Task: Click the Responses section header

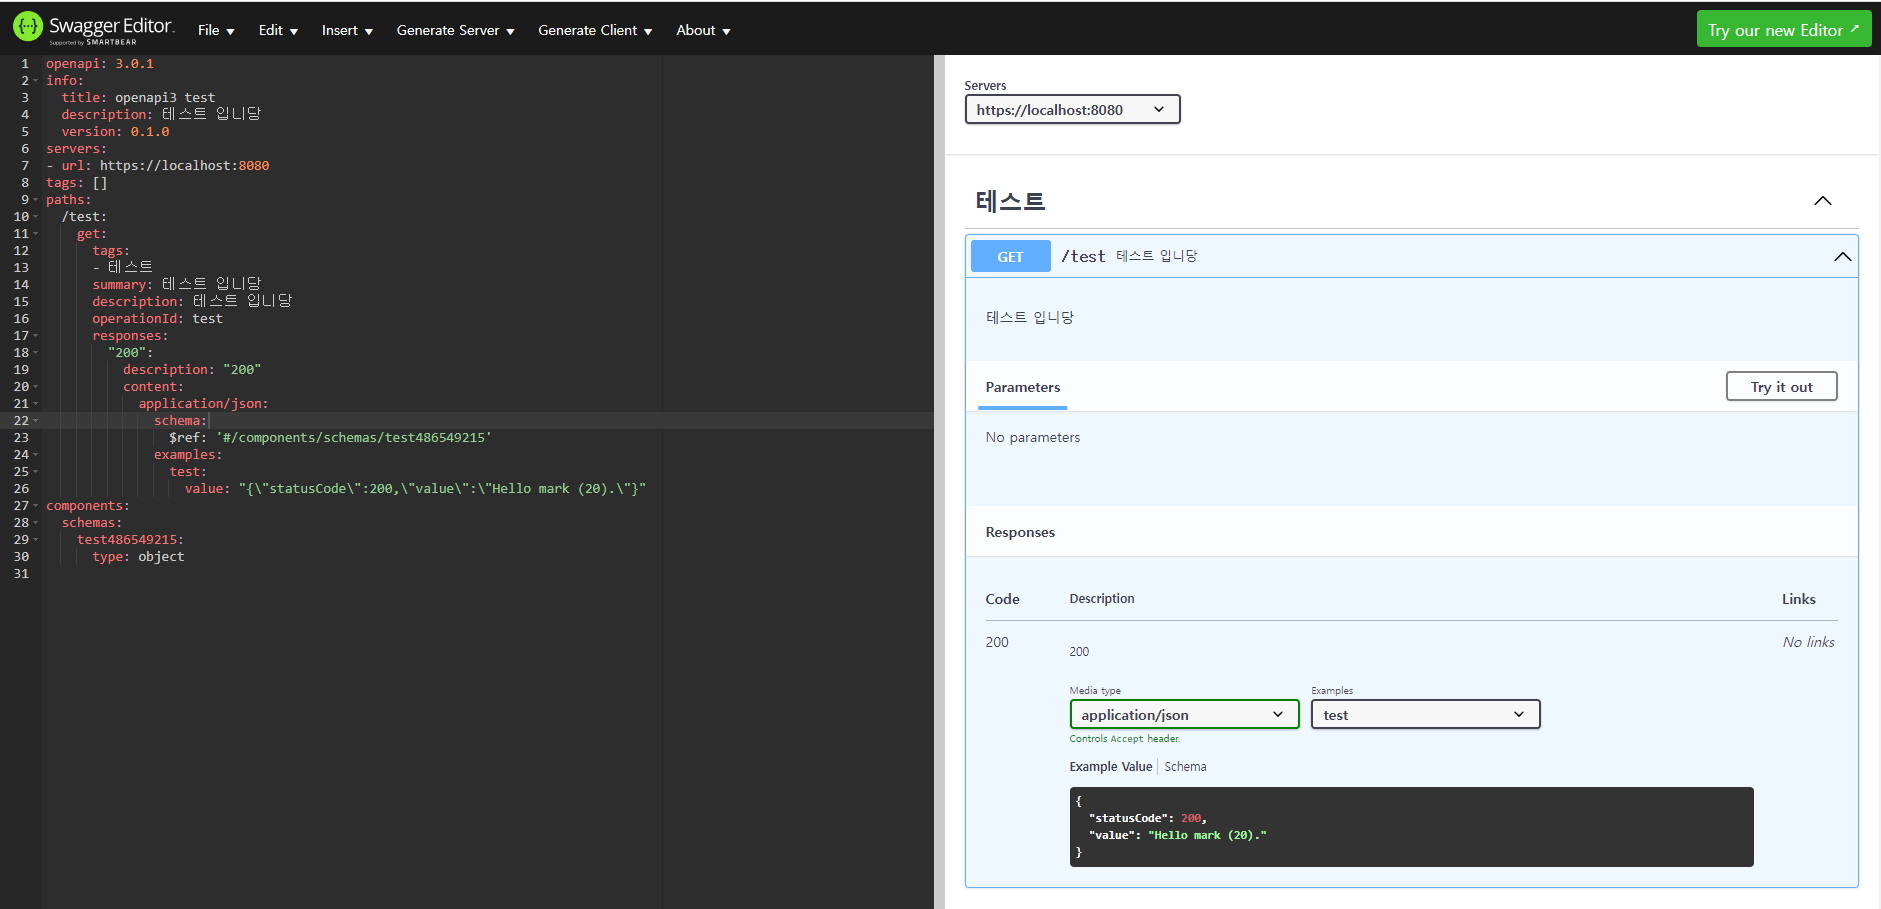Action: (x=1020, y=532)
